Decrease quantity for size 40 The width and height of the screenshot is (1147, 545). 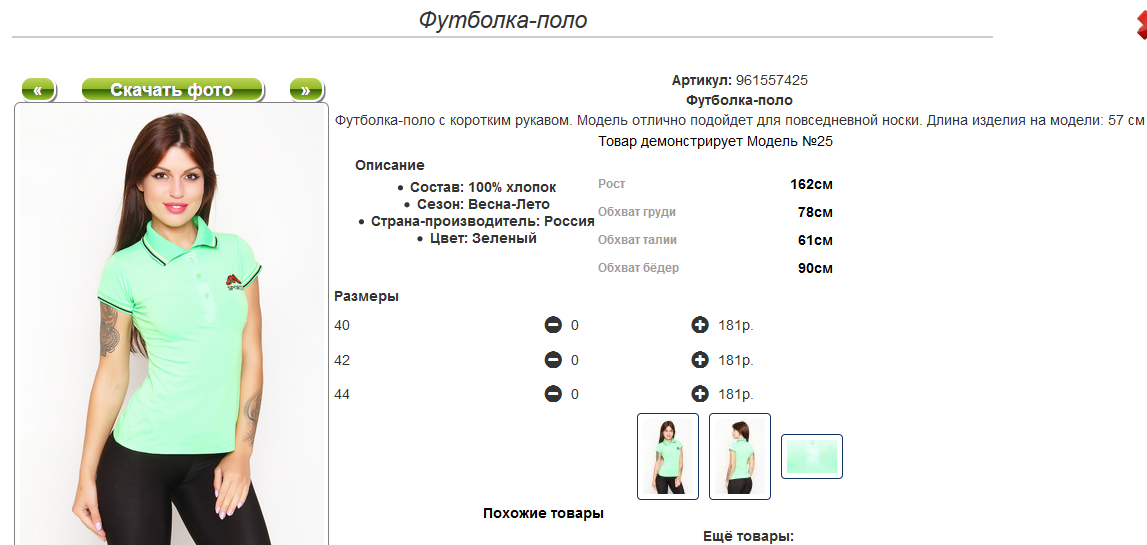click(553, 325)
